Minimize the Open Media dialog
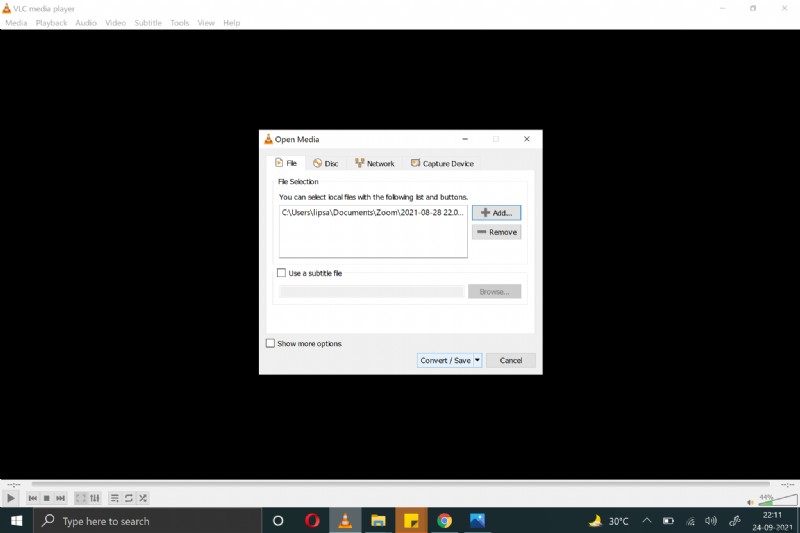The image size is (800, 533). click(x=465, y=139)
